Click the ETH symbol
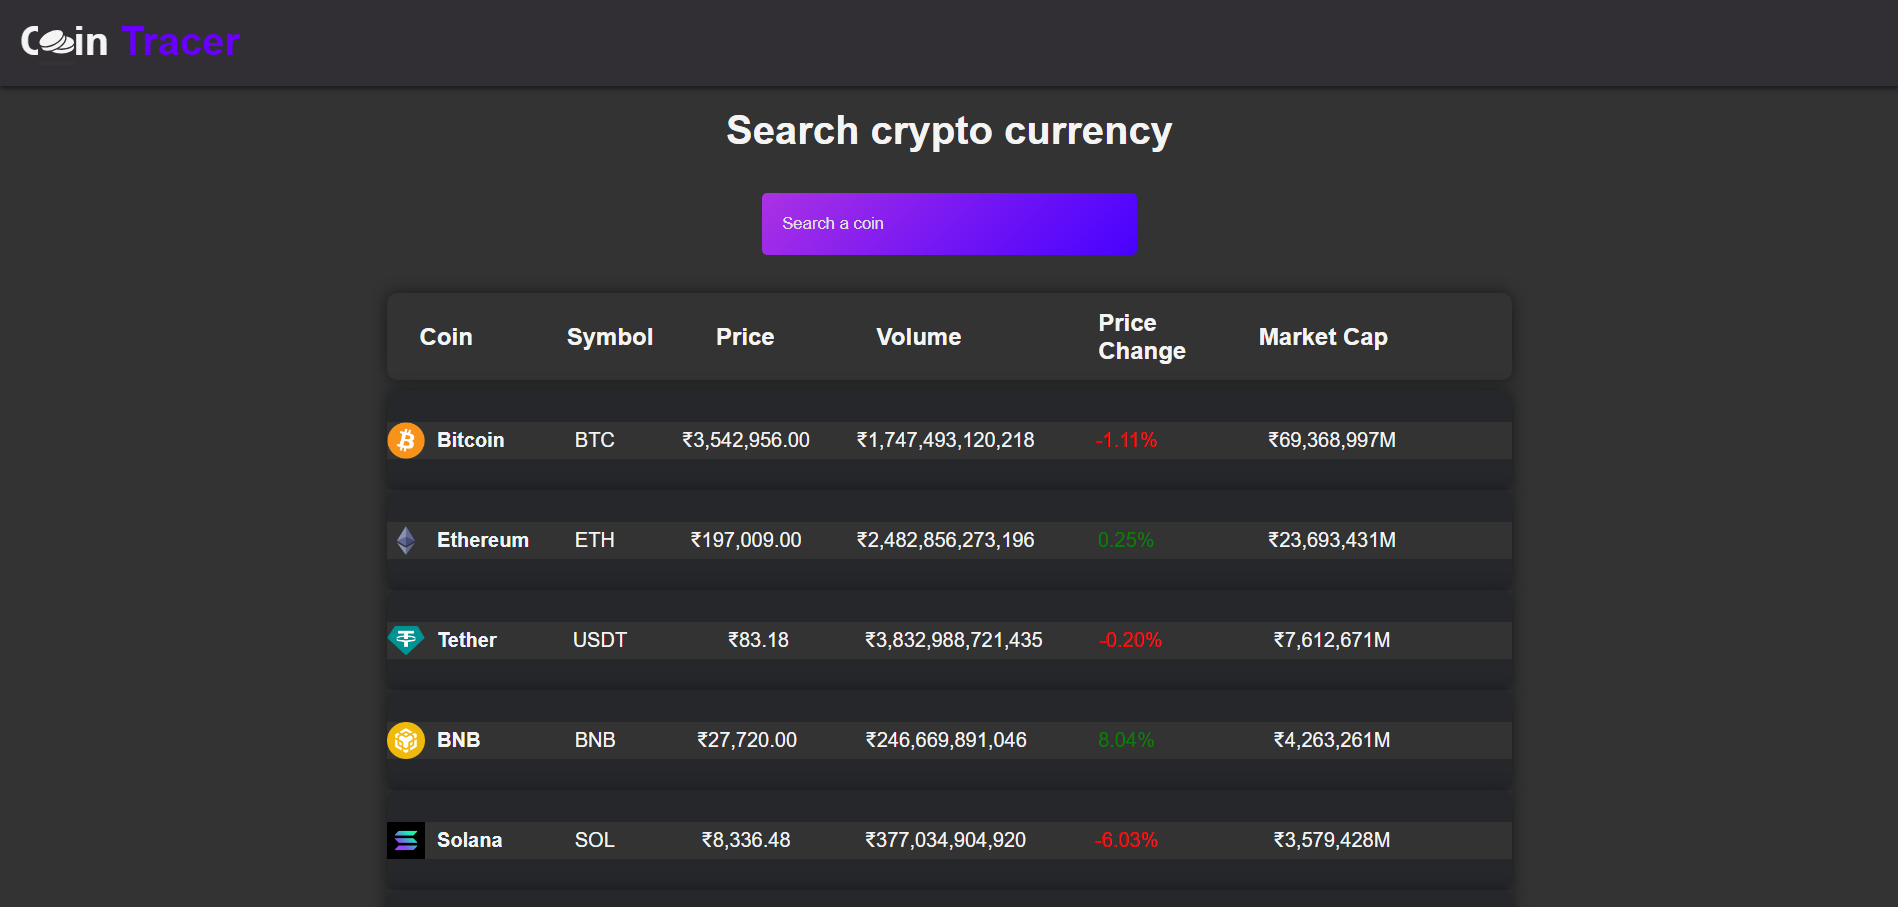 point(595,540)
